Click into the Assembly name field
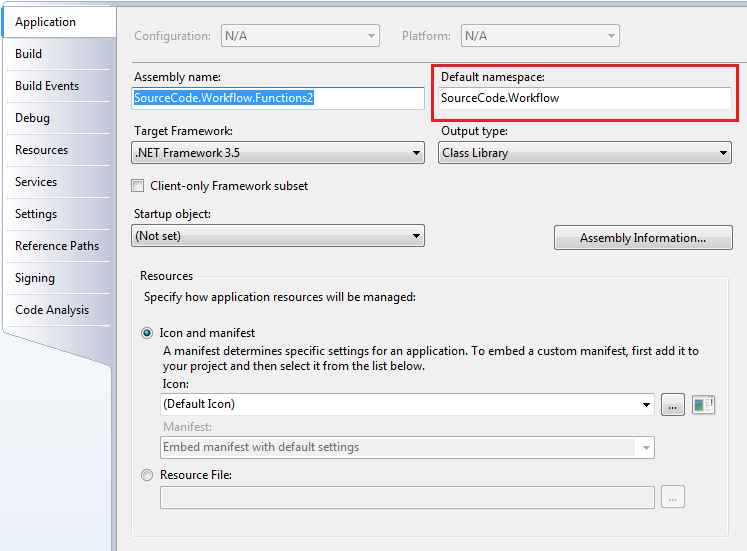This screenshot has width=747, height=551. [x=278, y=98]
